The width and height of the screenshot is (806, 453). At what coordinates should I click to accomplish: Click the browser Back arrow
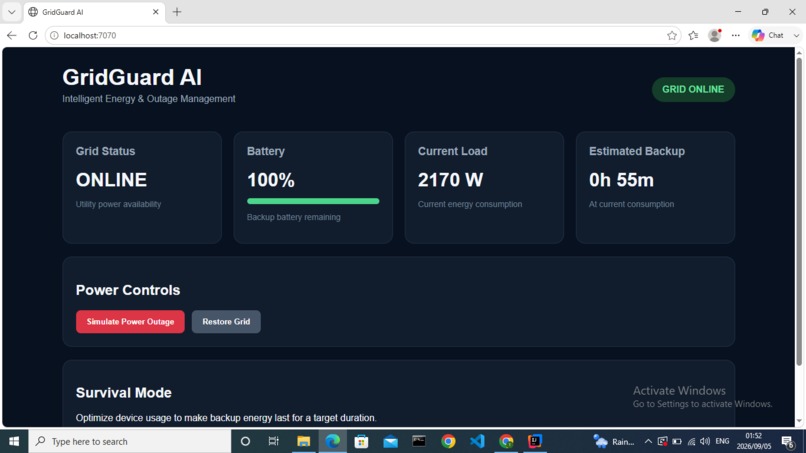(x=11, y=35)
